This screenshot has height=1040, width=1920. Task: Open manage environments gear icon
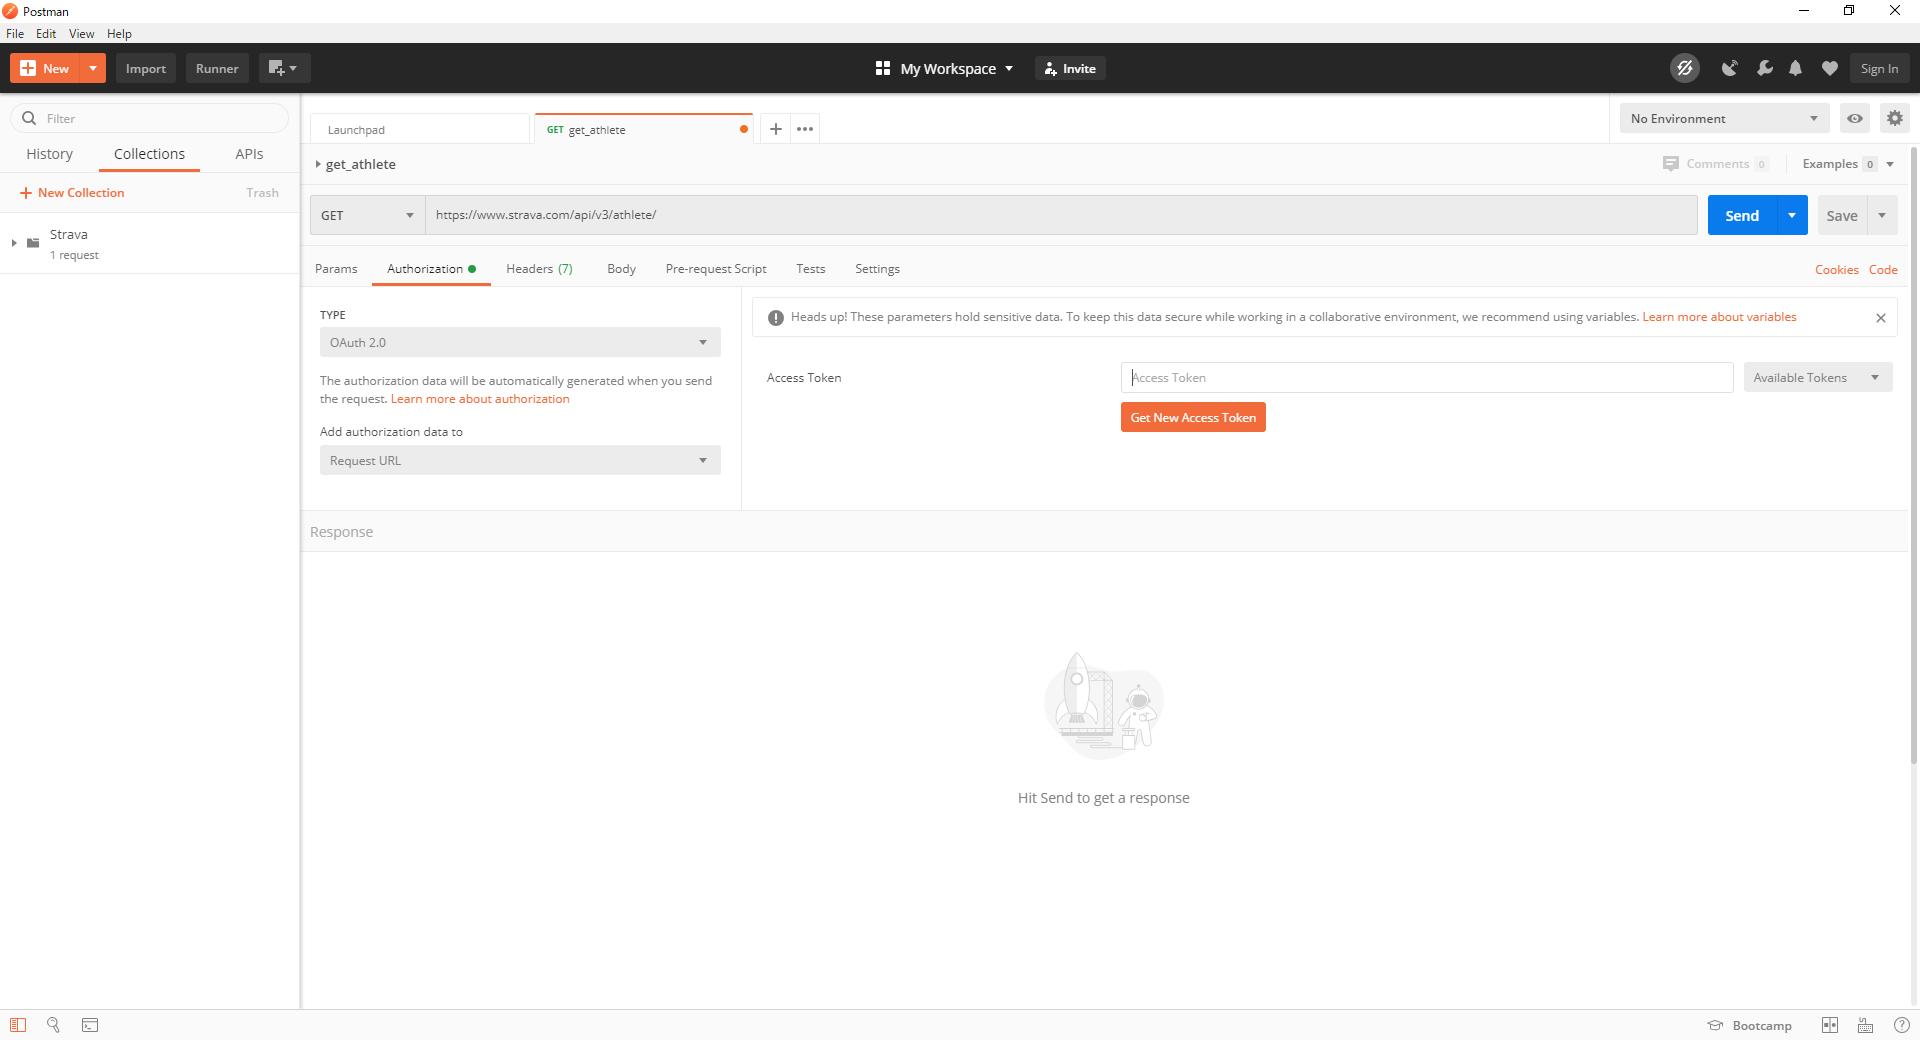1895,118
